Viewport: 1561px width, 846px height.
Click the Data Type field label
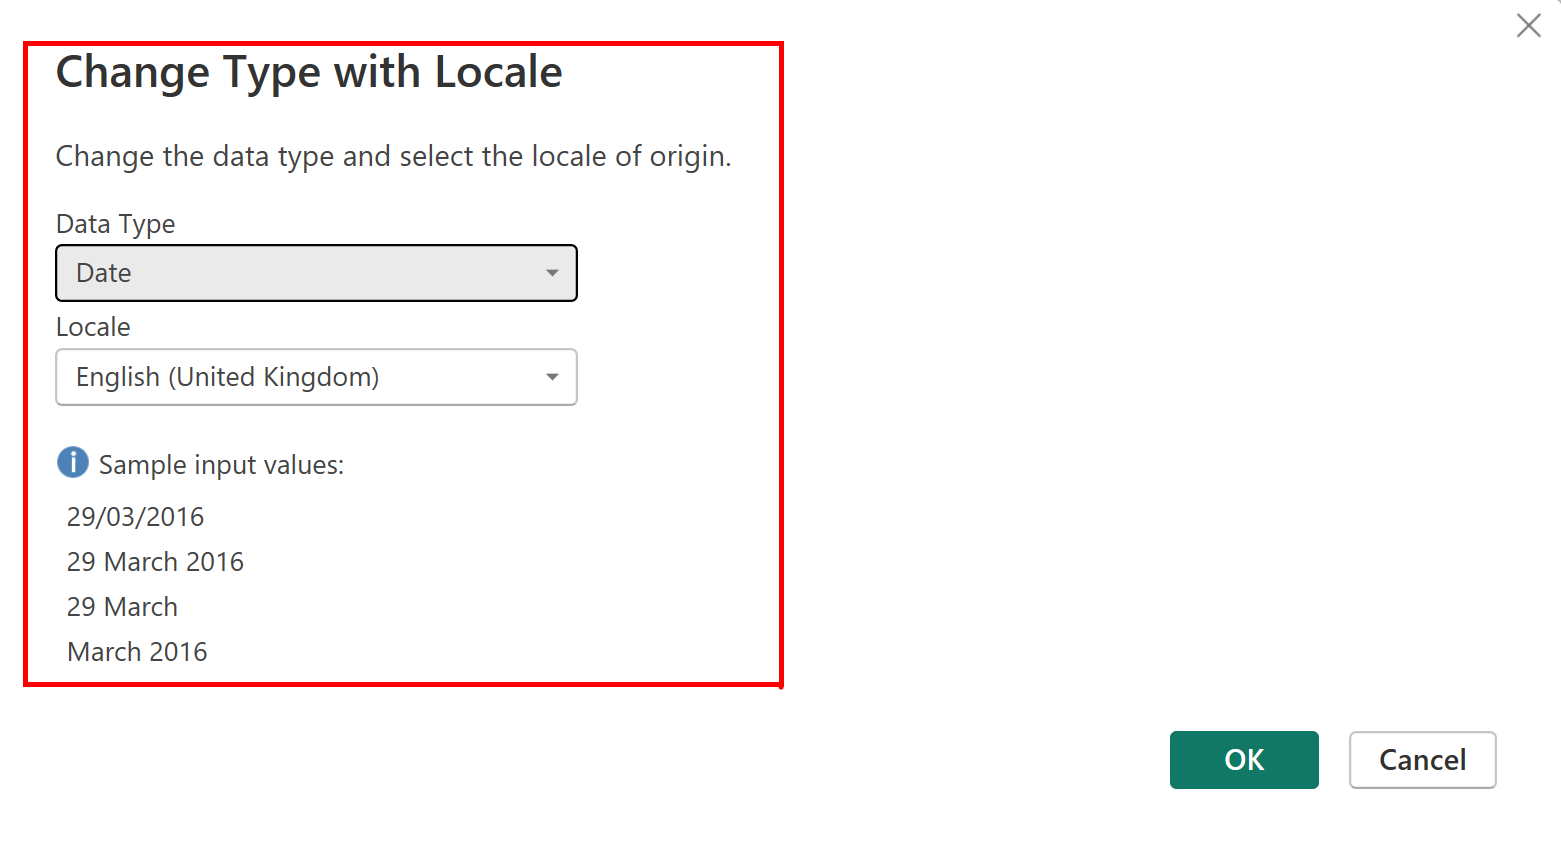(x=115, y=224)
